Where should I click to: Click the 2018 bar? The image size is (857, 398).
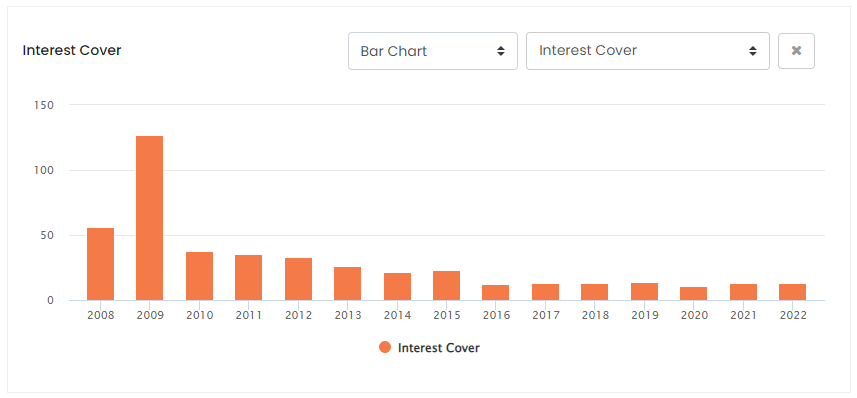(x=595, y=292)
